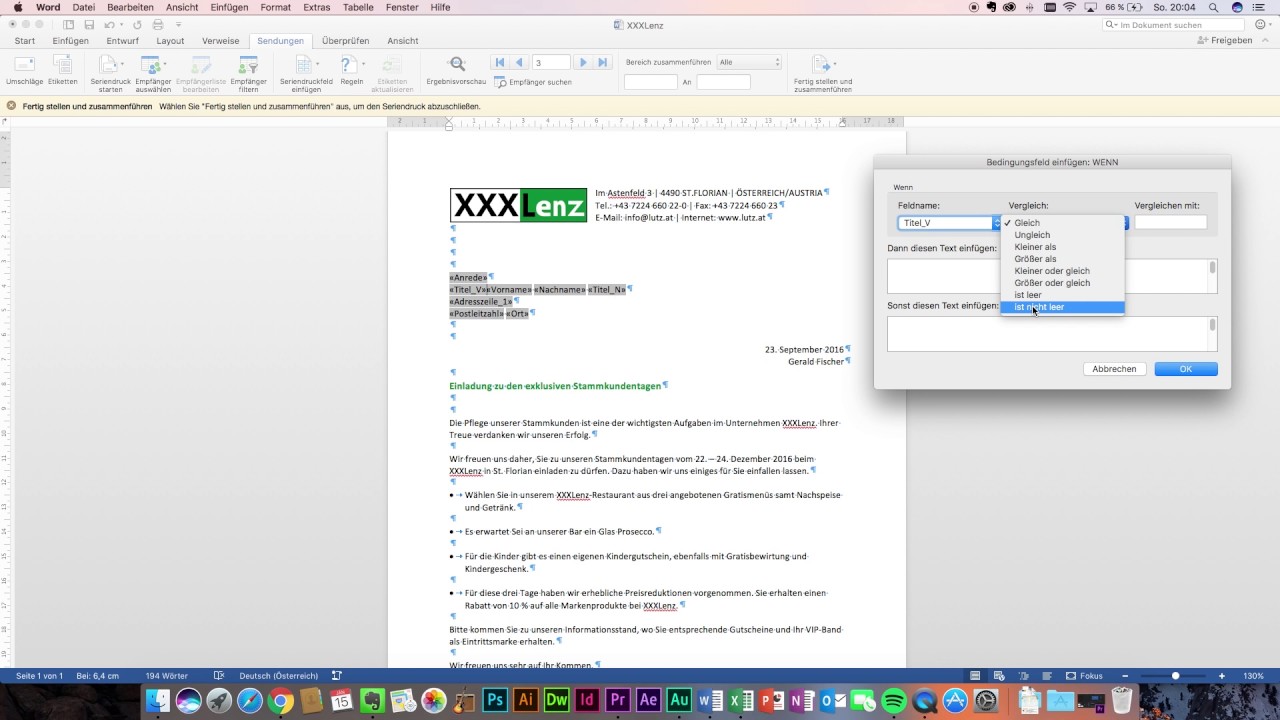Click the 'Dann diesen Text einfügen' text box

1052,276
